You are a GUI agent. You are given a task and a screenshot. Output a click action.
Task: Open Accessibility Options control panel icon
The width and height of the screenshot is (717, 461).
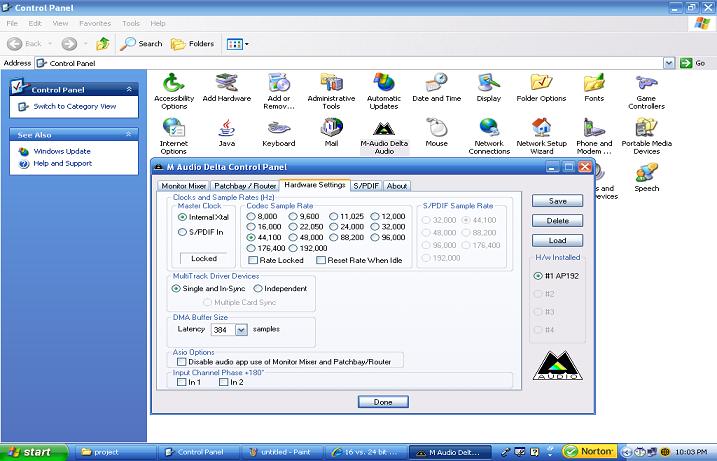(174, 91)
